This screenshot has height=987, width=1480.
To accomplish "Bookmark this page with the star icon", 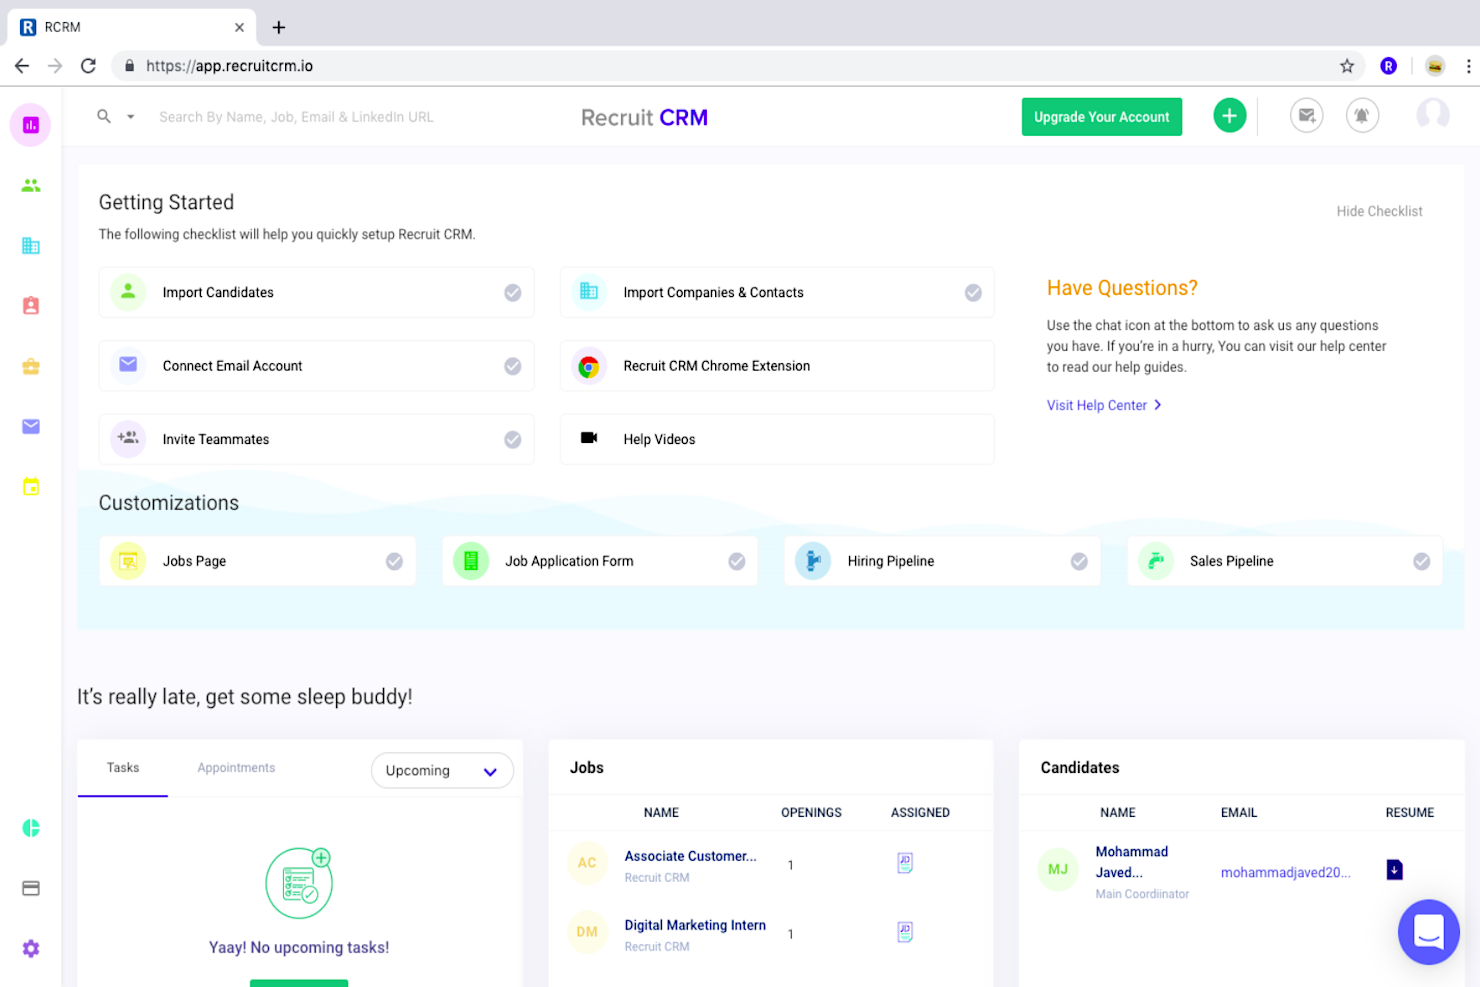I will [1347, 66].
